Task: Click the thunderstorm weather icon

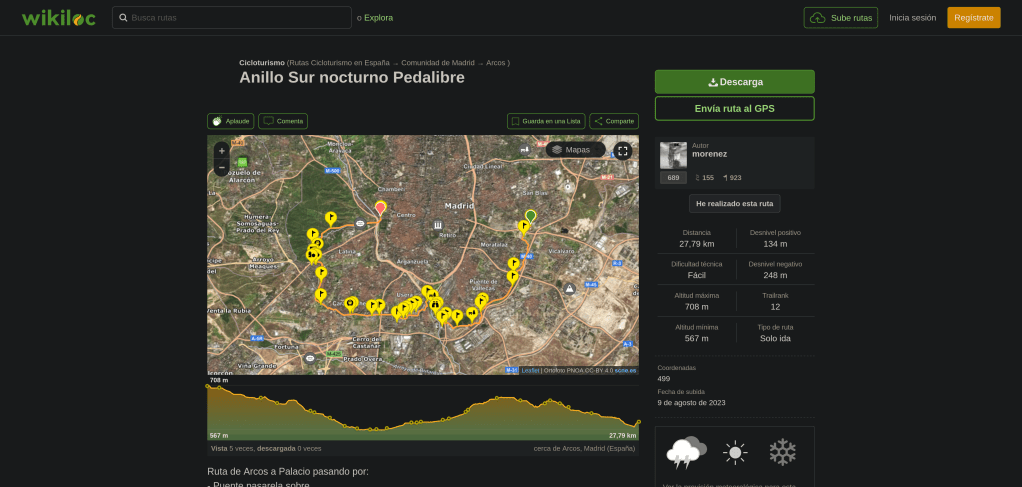Action: [686, 452]
